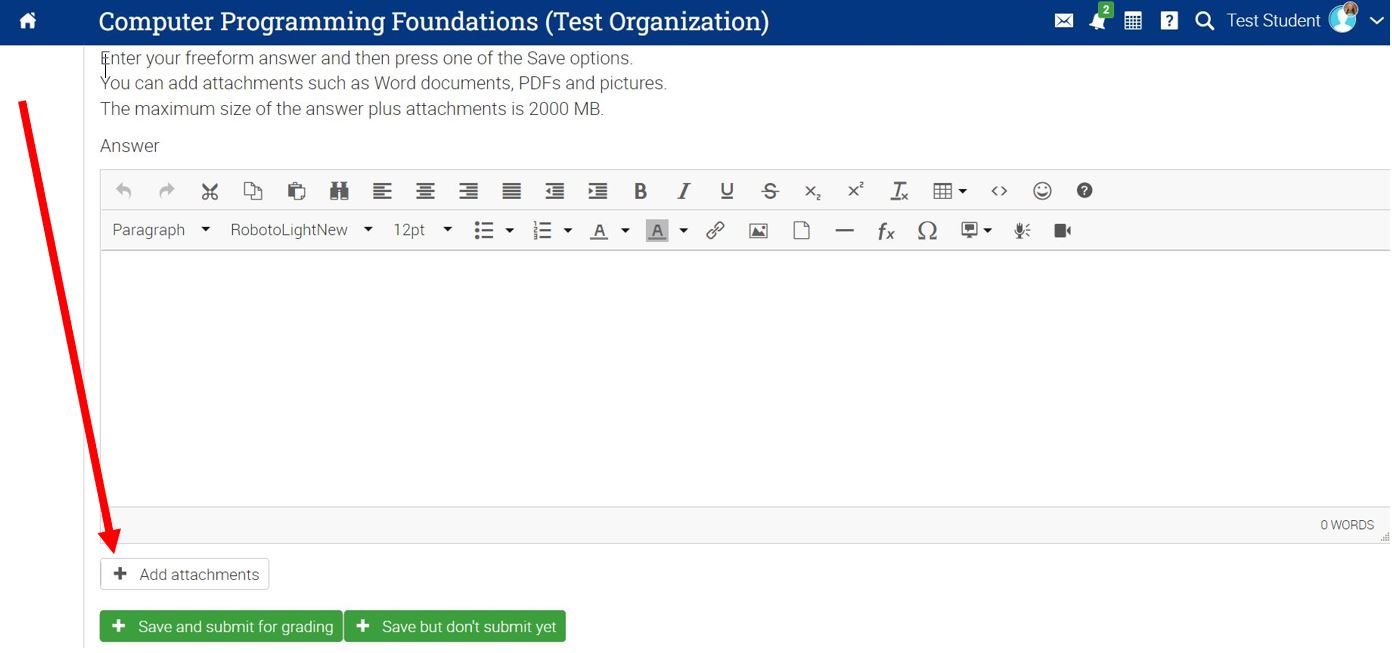Toggle italic formatting
Viewport: 1392px width, 653px height.
click(x=684, y=191)
